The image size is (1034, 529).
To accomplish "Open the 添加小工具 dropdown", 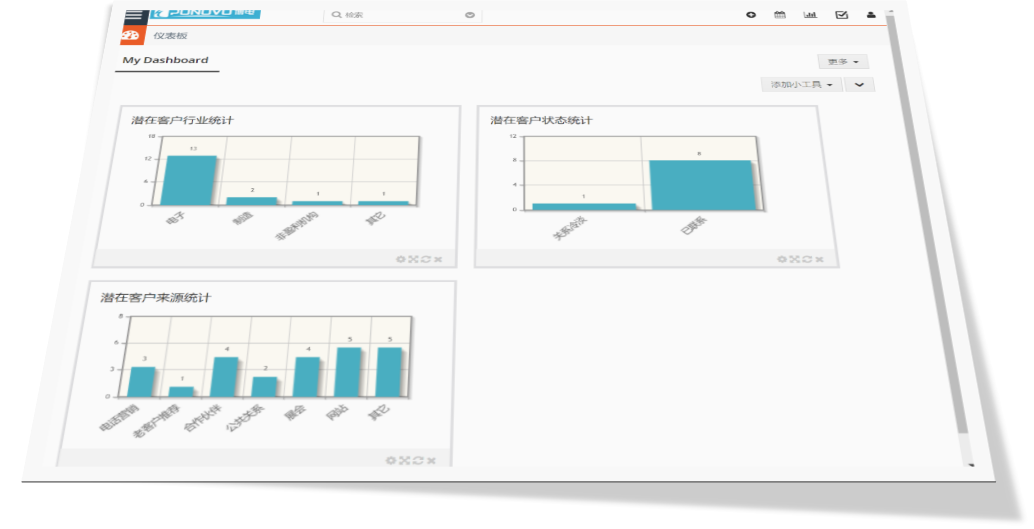I will click(x=802, y=84).
